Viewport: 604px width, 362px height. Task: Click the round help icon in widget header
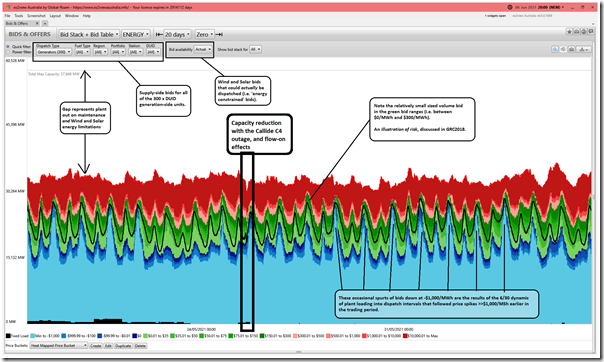tap(584, 32)
